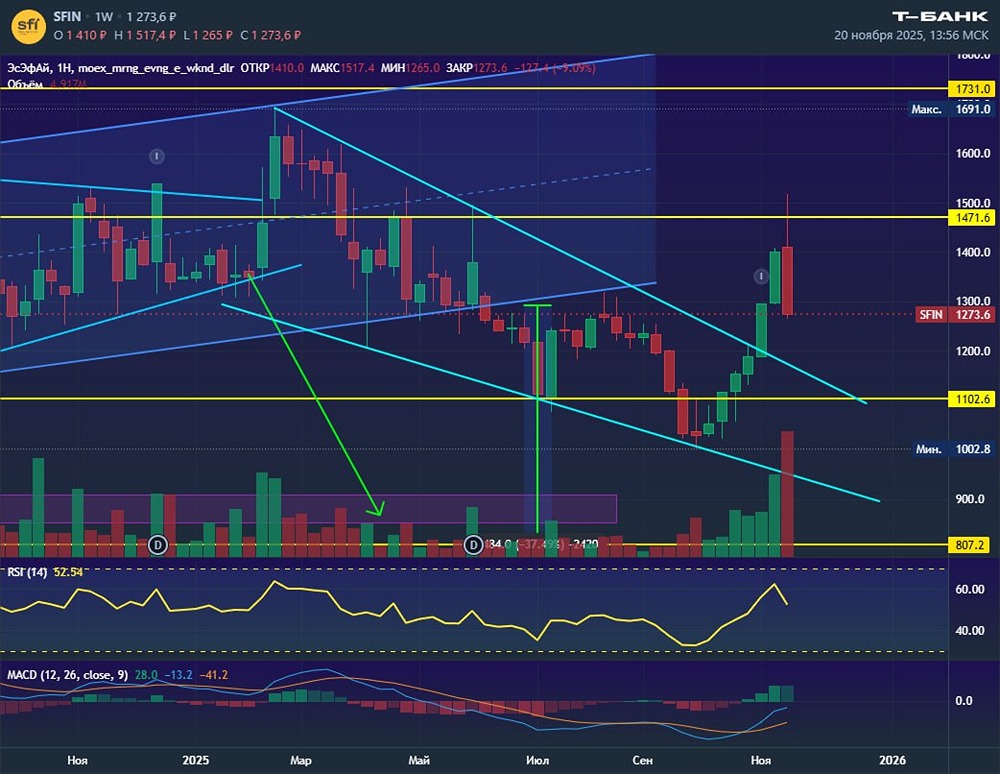The image size is (1000, 774).
Task: Click the info marker above November 2024 candles
Action: (157, 156)
